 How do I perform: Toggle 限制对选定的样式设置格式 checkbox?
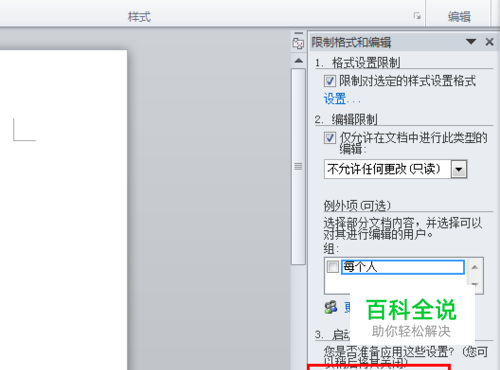click(x=330, y=81)
